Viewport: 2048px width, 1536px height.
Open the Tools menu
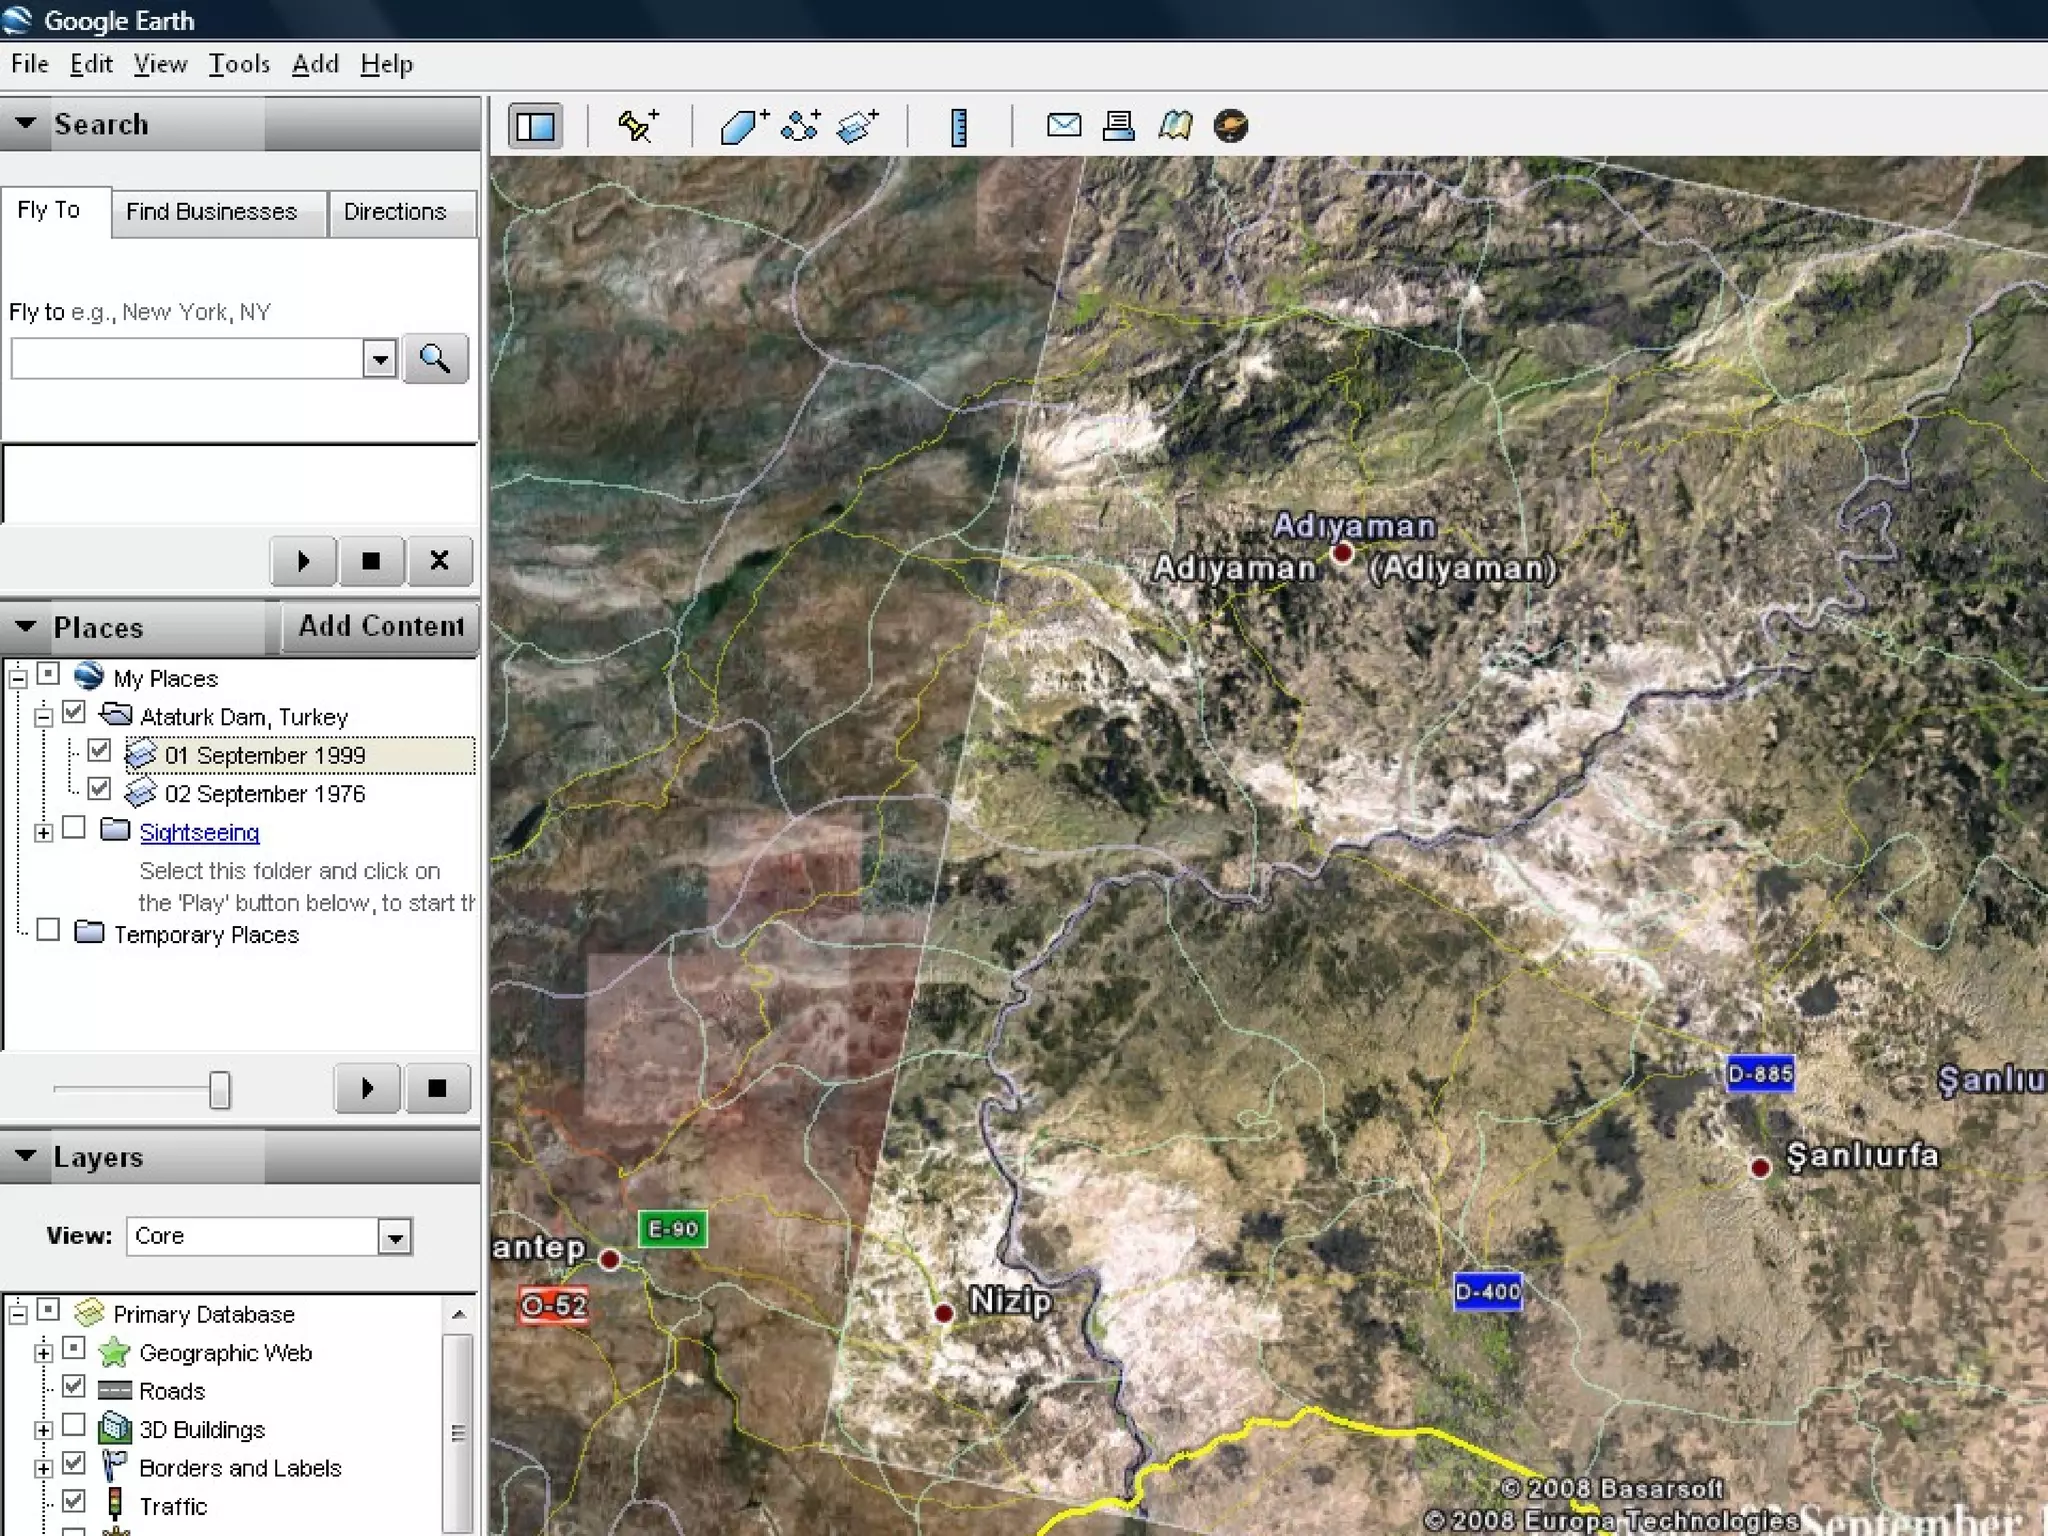239,64
